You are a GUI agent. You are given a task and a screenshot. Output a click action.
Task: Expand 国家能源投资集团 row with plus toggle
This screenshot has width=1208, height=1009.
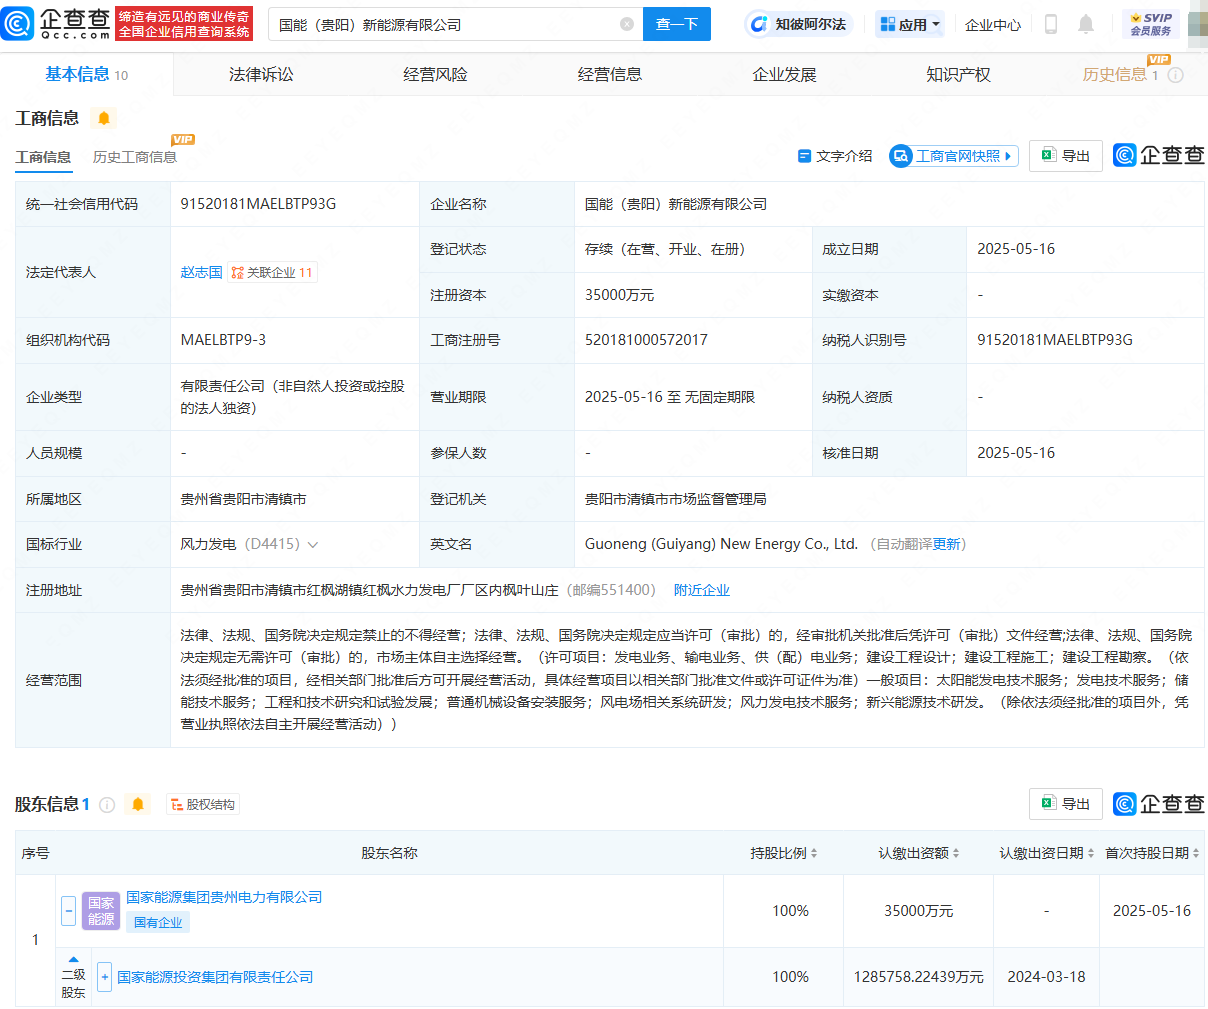[x=104, y=977]
